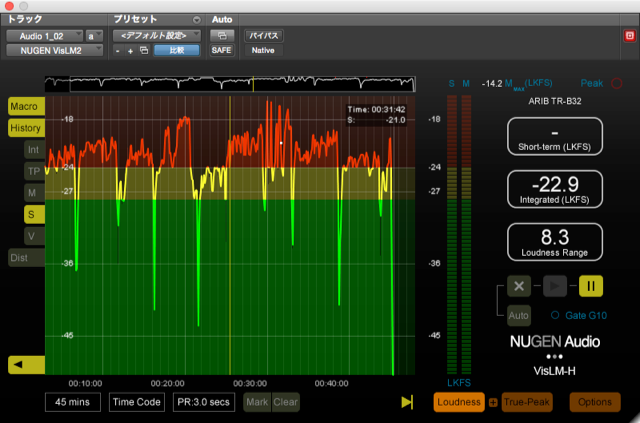Toggle the バイパス bypass button

click(x=264, y=36)
